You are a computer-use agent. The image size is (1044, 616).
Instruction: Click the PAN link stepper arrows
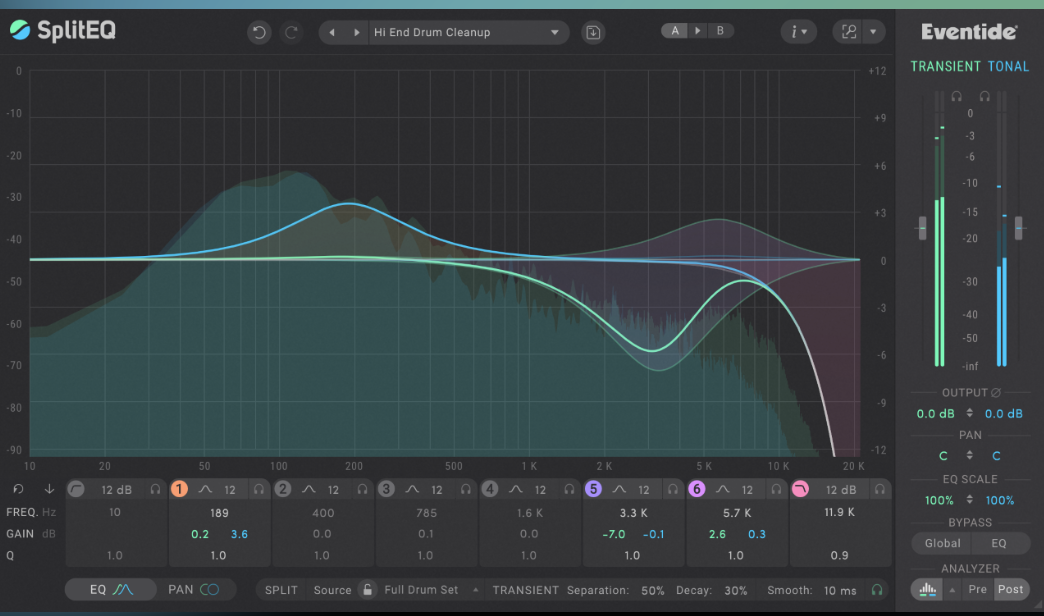pos(969,455)
